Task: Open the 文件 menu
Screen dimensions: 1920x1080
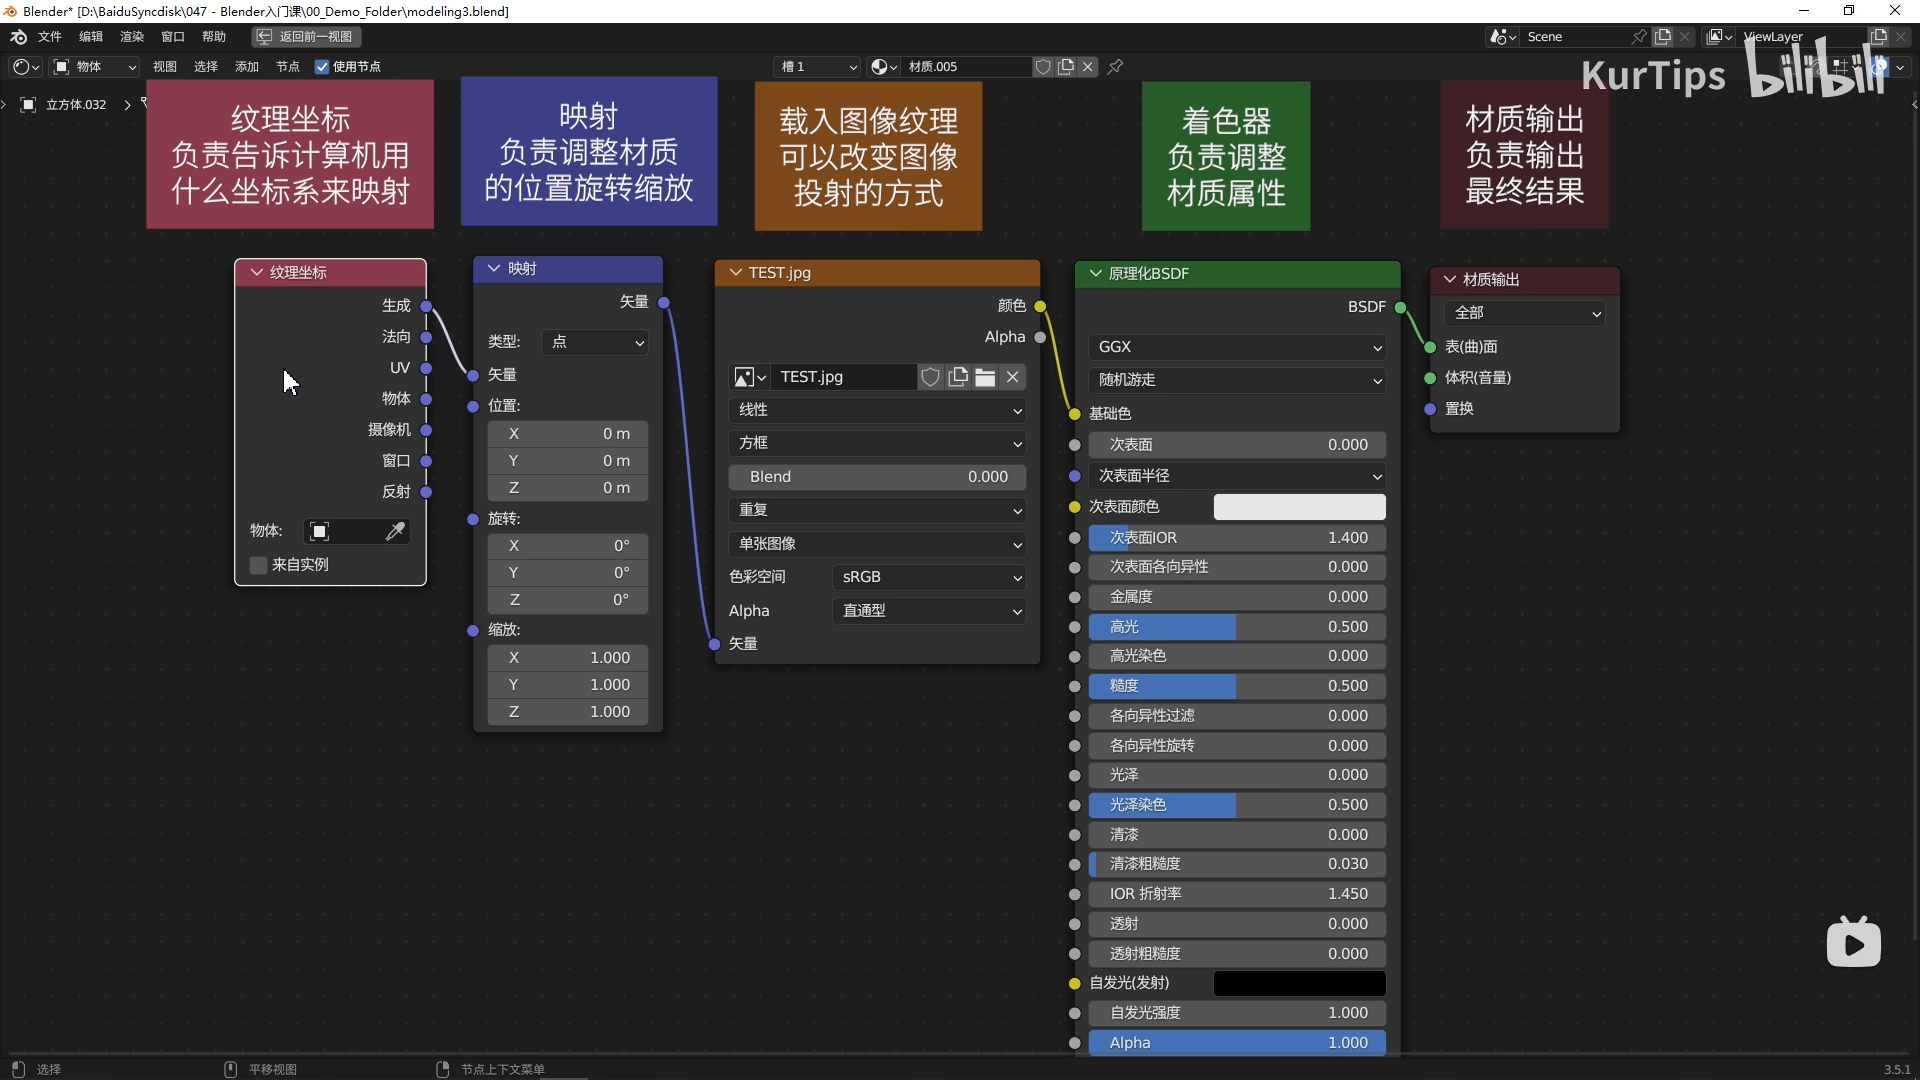Action: pos(49,37)
